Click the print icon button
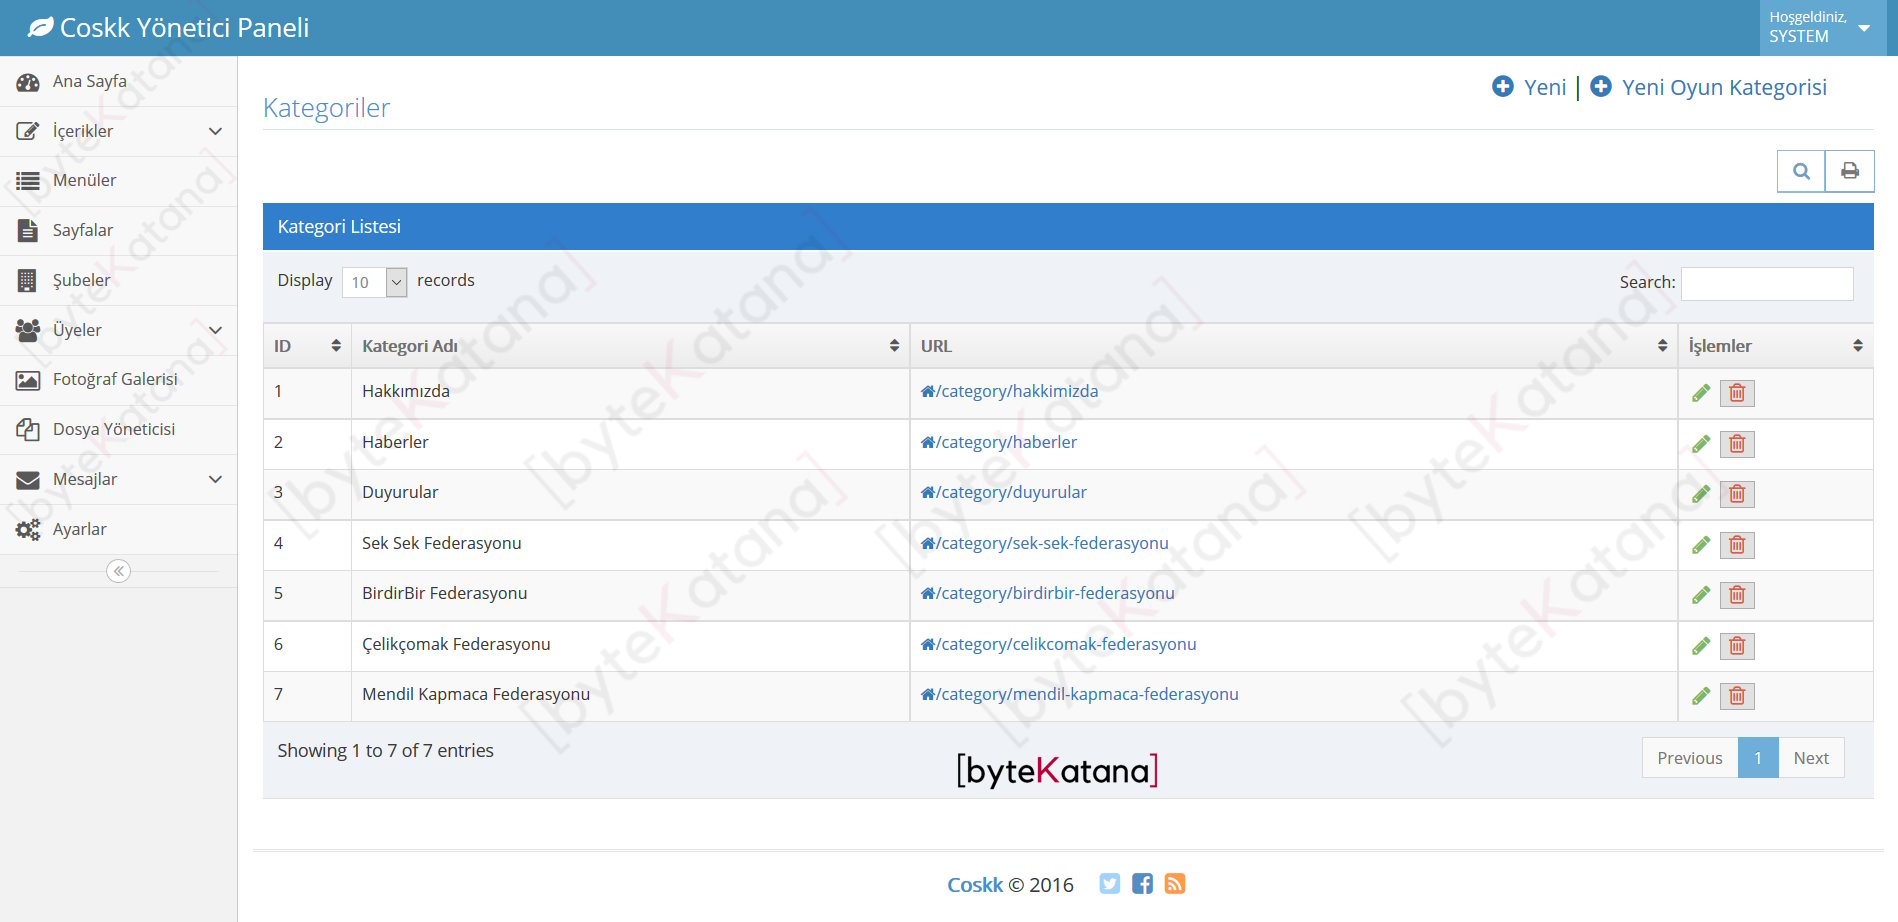 pos(1850,171)
